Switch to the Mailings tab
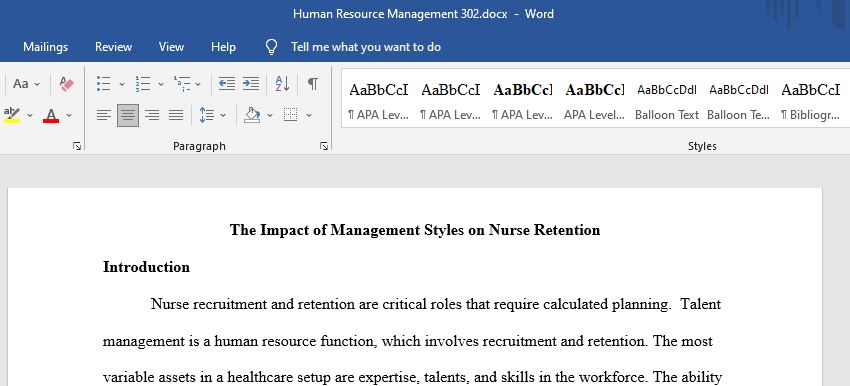This screenshot has width=850, height=386. point(46,47)
